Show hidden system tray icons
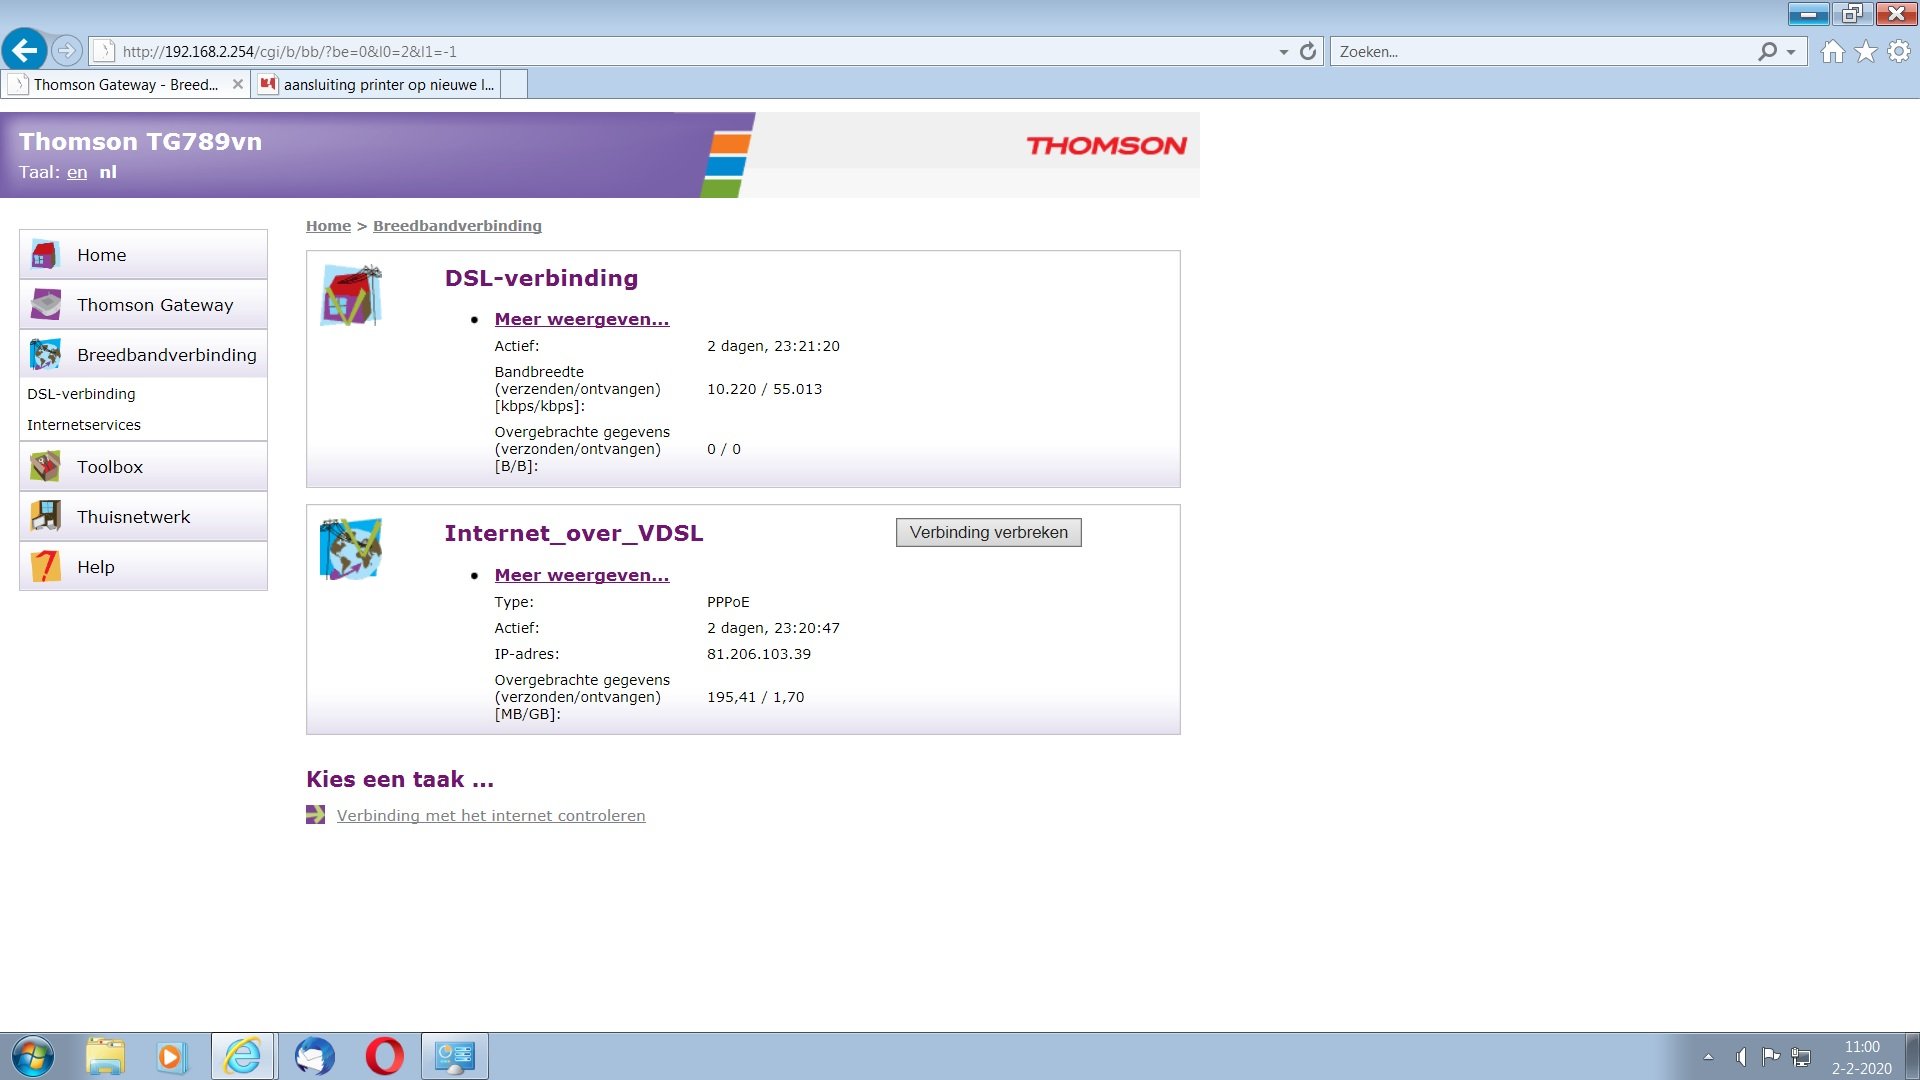The image size is (1920, 1080). pyautogui.click(x=1709, y=1057)
